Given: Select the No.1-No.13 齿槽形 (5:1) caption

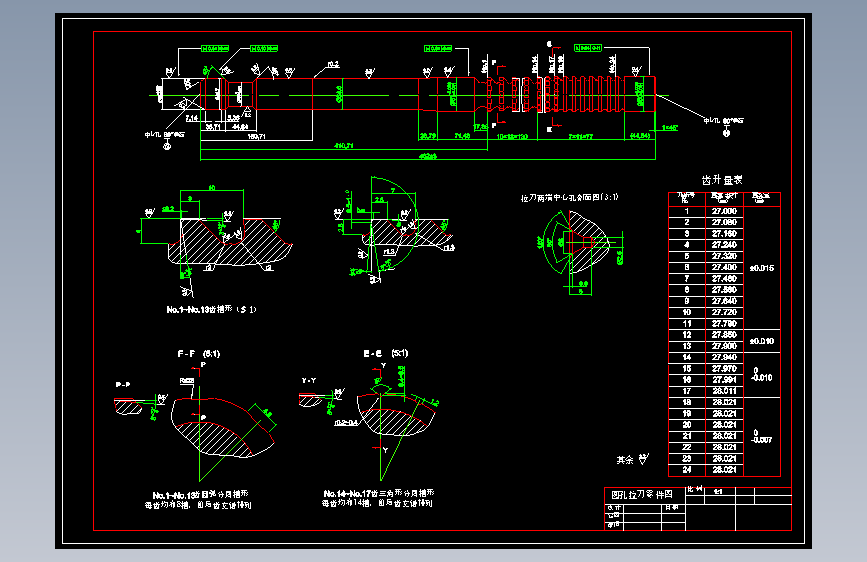Looking at the screenshot, I should [211, 310].
